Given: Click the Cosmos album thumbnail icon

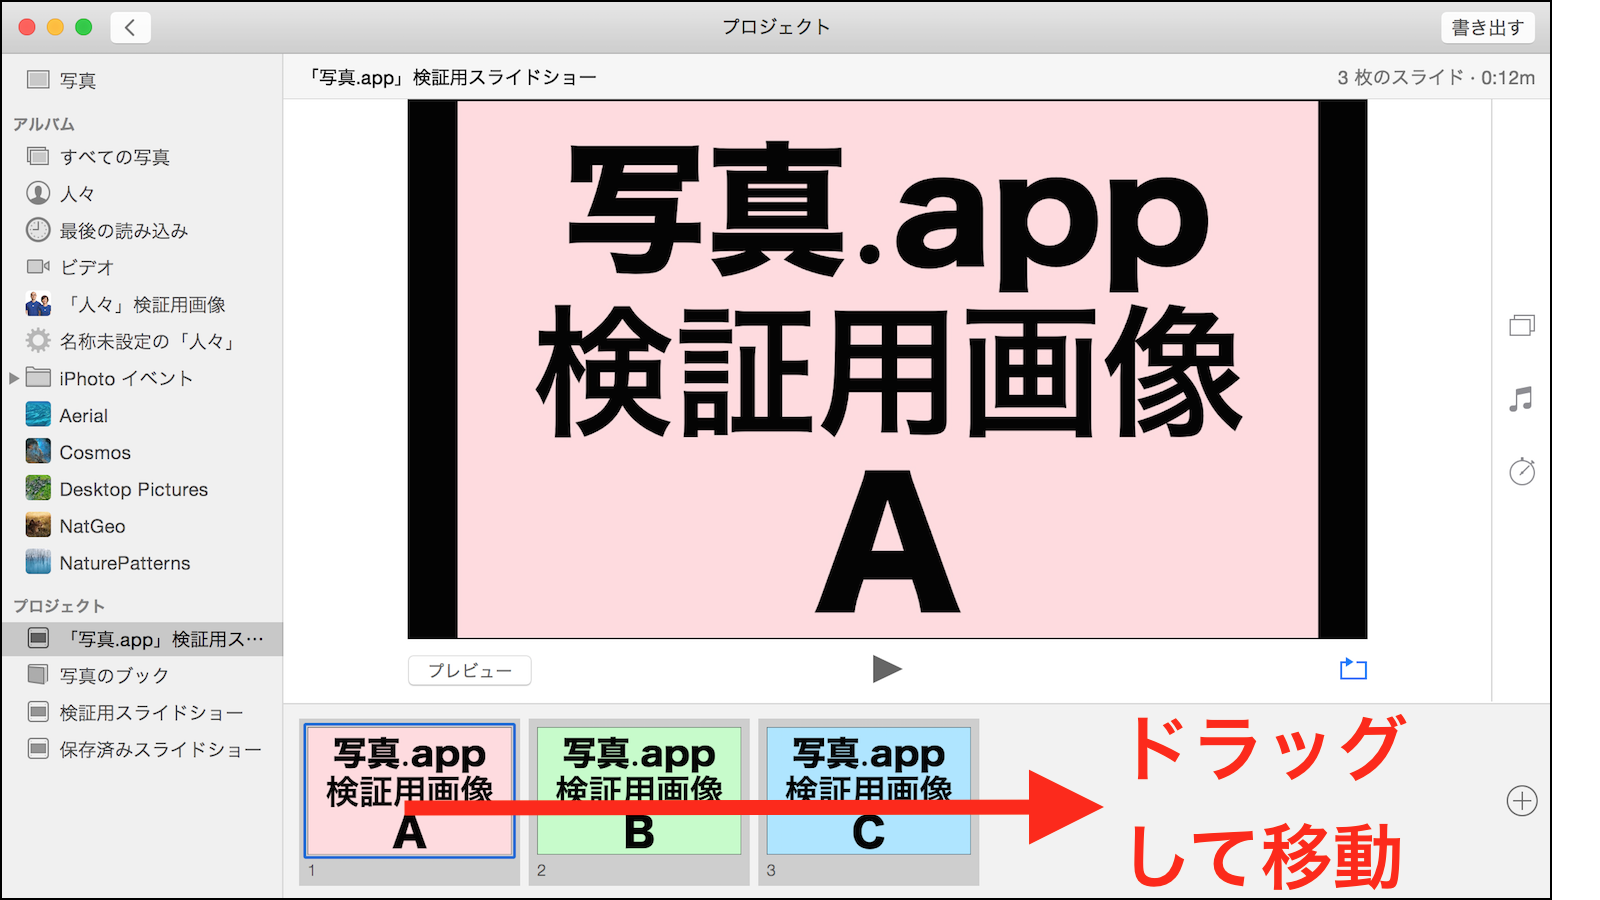Looking at the screenshot, I should click(38, 452).
